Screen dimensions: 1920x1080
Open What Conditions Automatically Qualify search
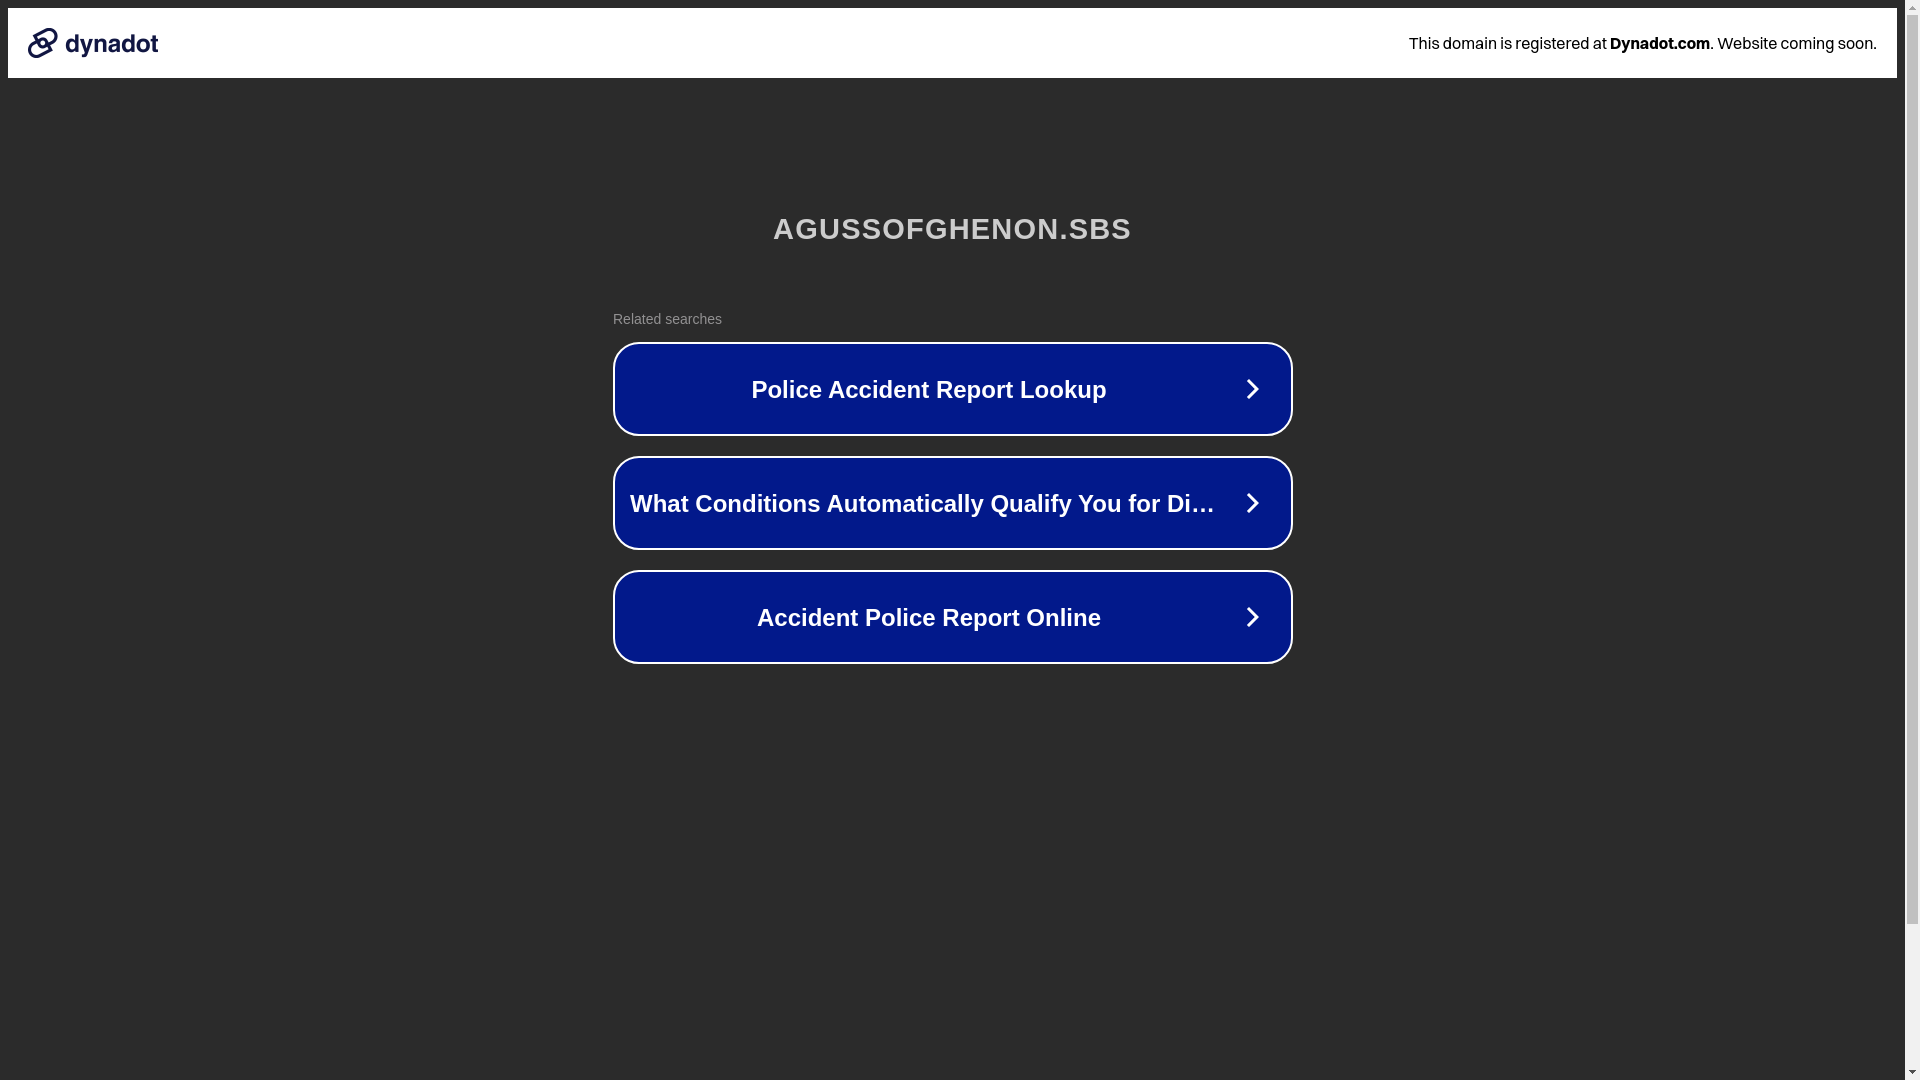click(x=952, y=503)
